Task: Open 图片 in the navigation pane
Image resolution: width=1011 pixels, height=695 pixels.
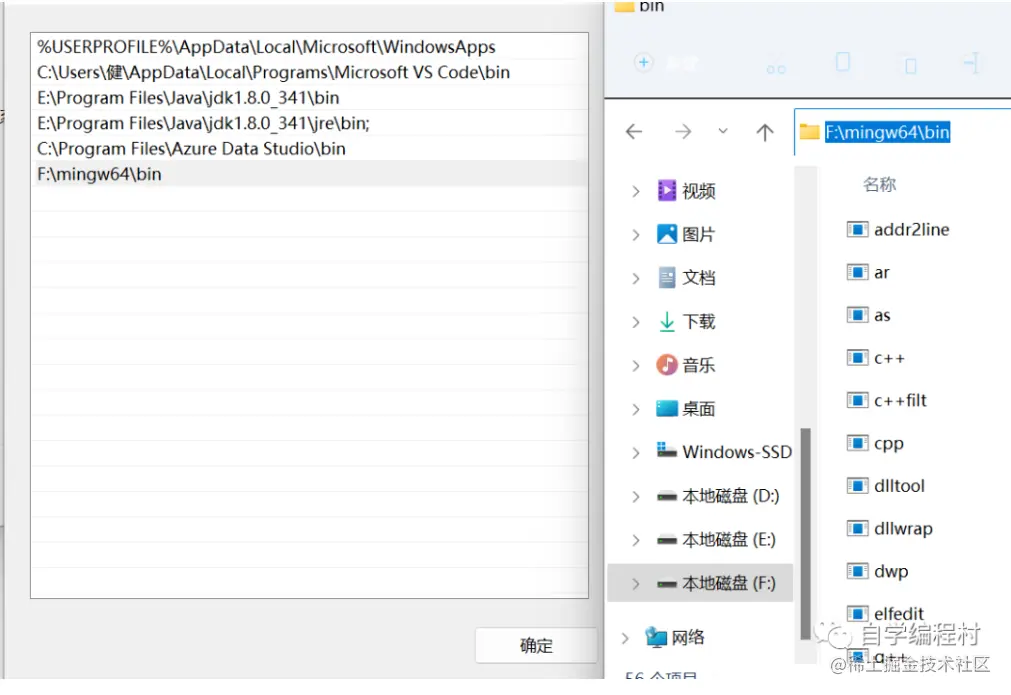Action: 686,234
